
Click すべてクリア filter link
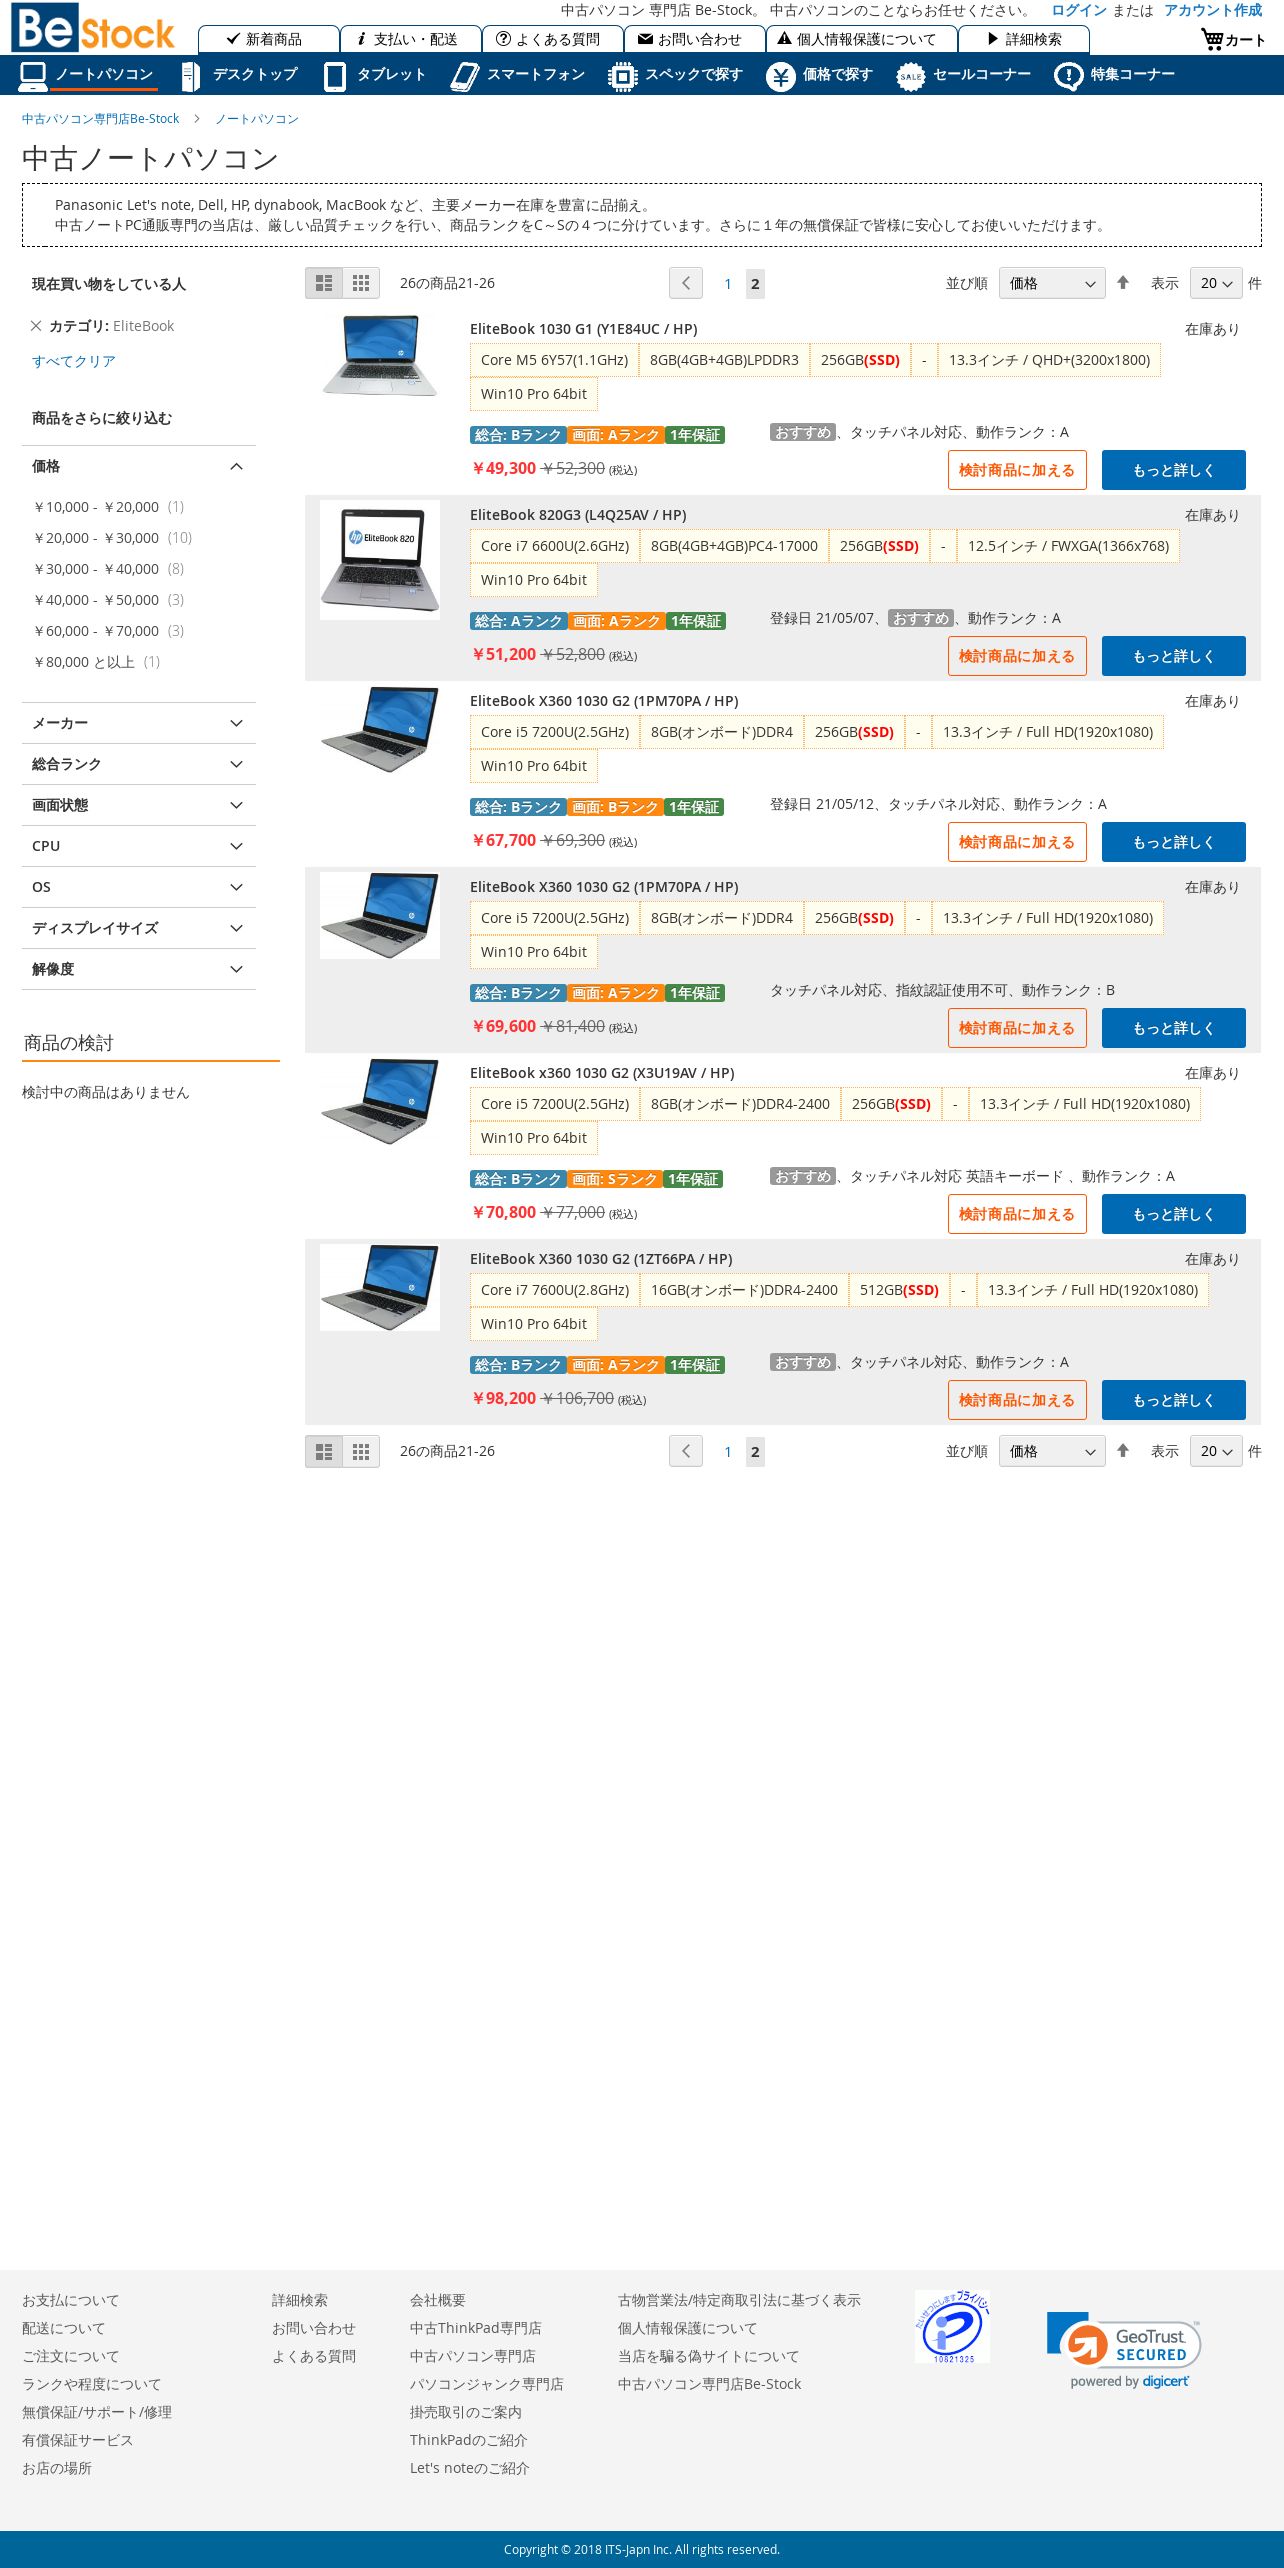tap(74, 361)
